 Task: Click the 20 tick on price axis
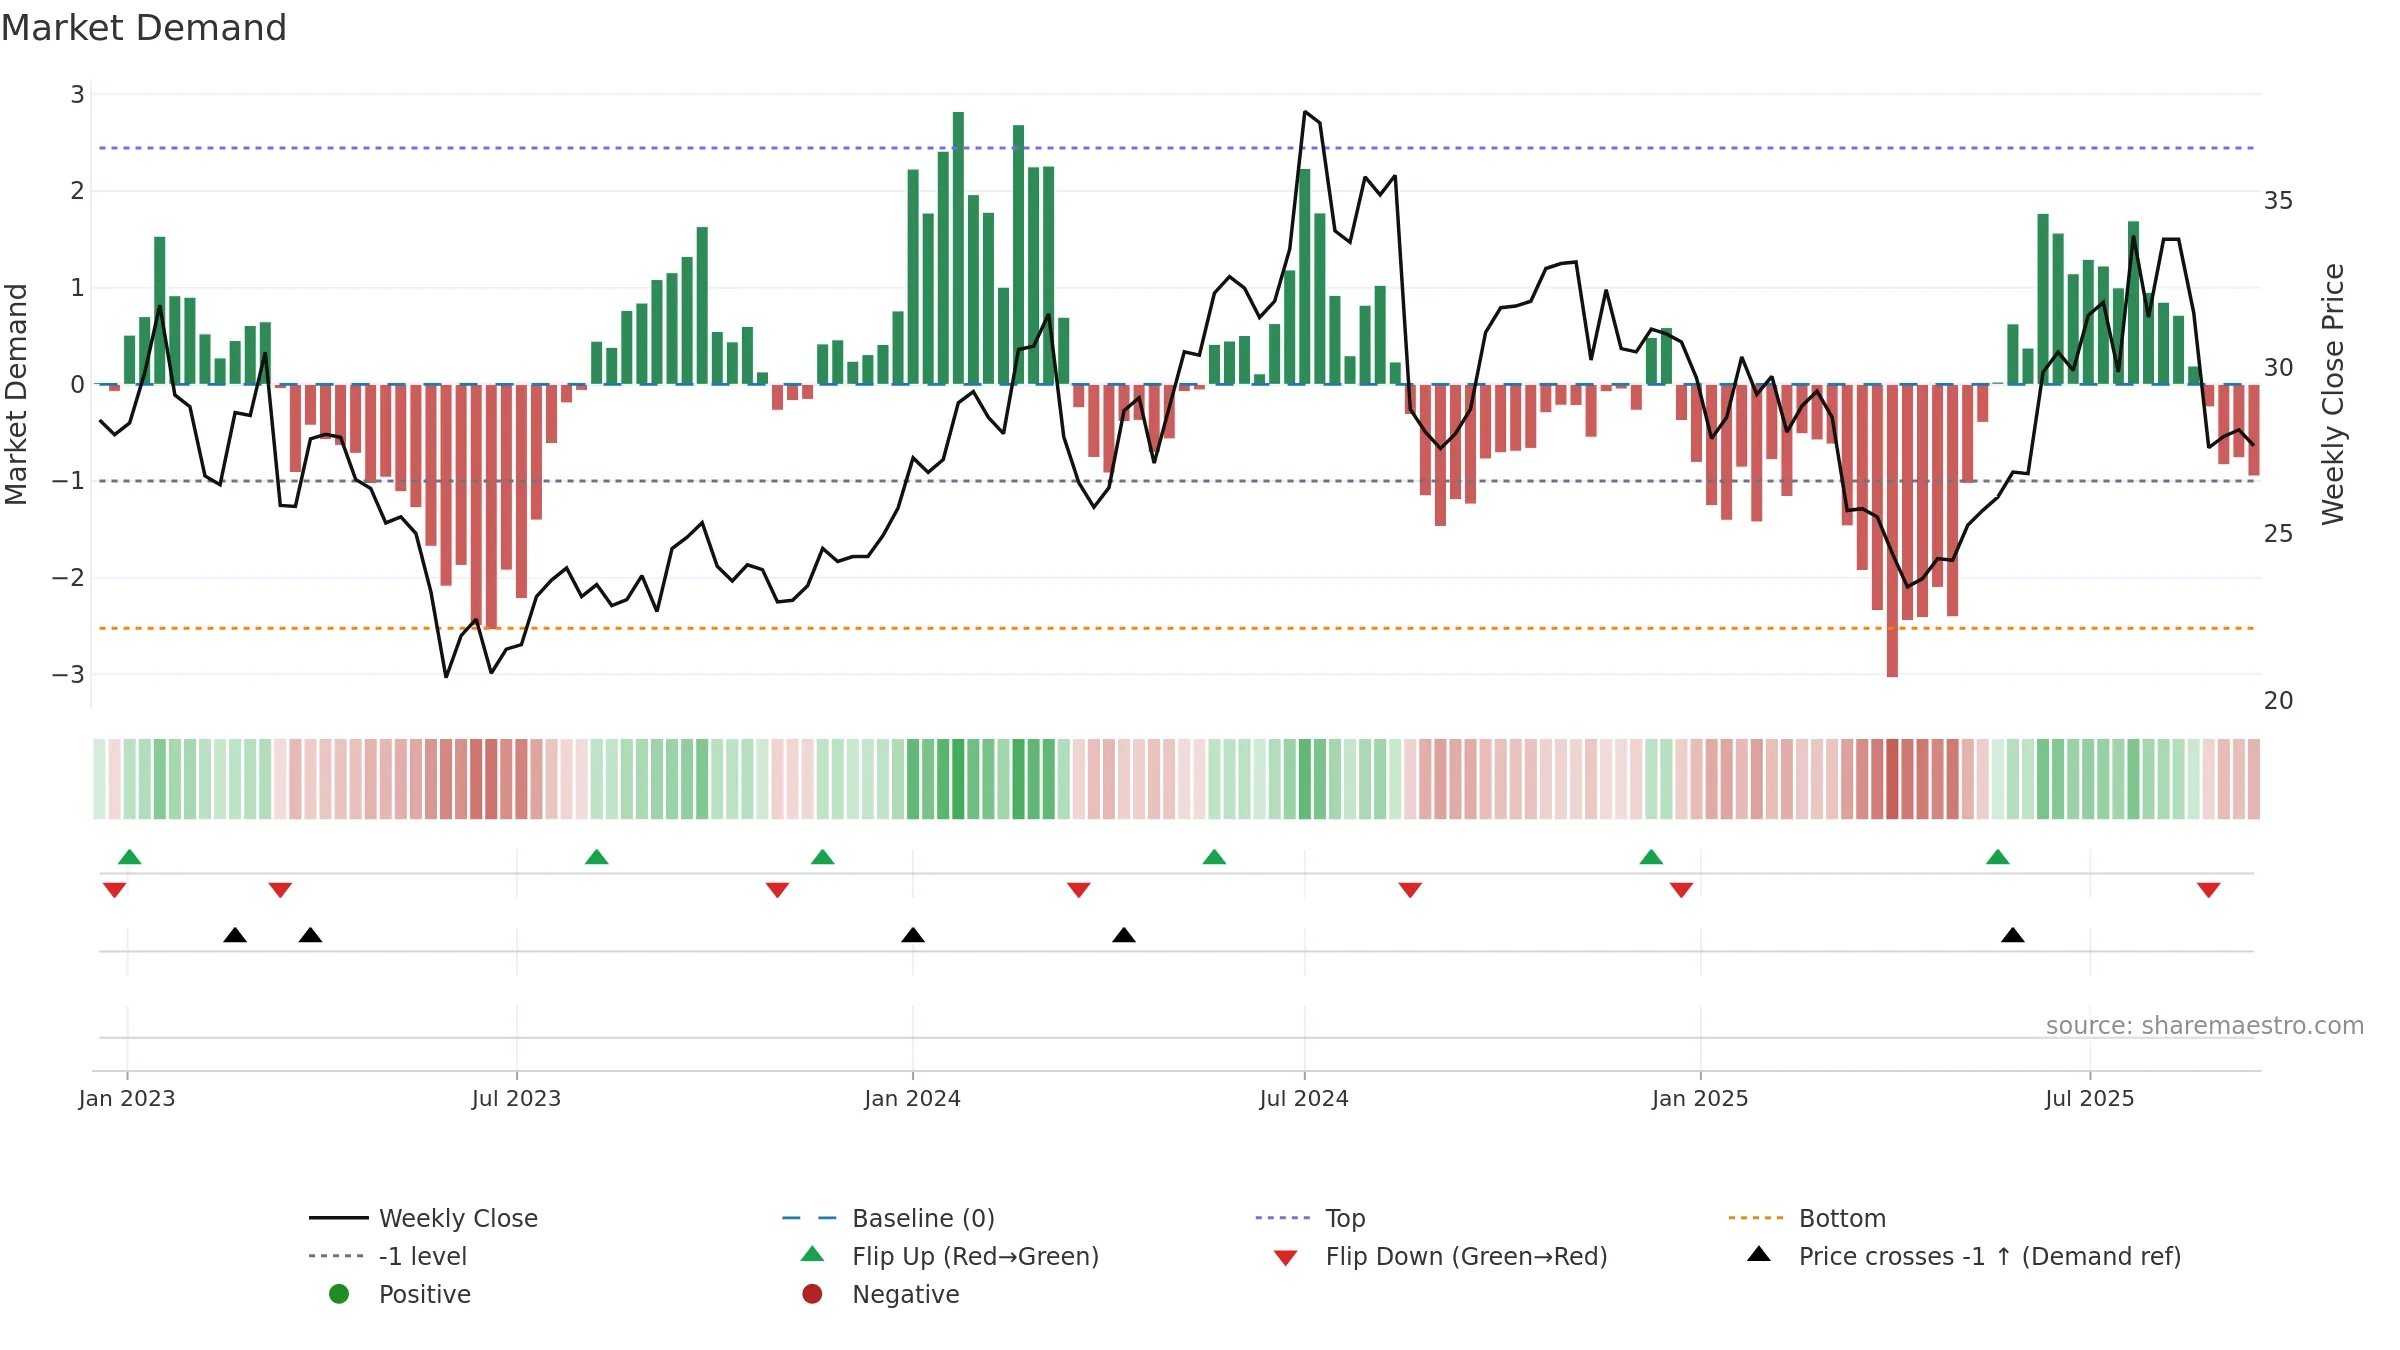tap(2279, 701)
